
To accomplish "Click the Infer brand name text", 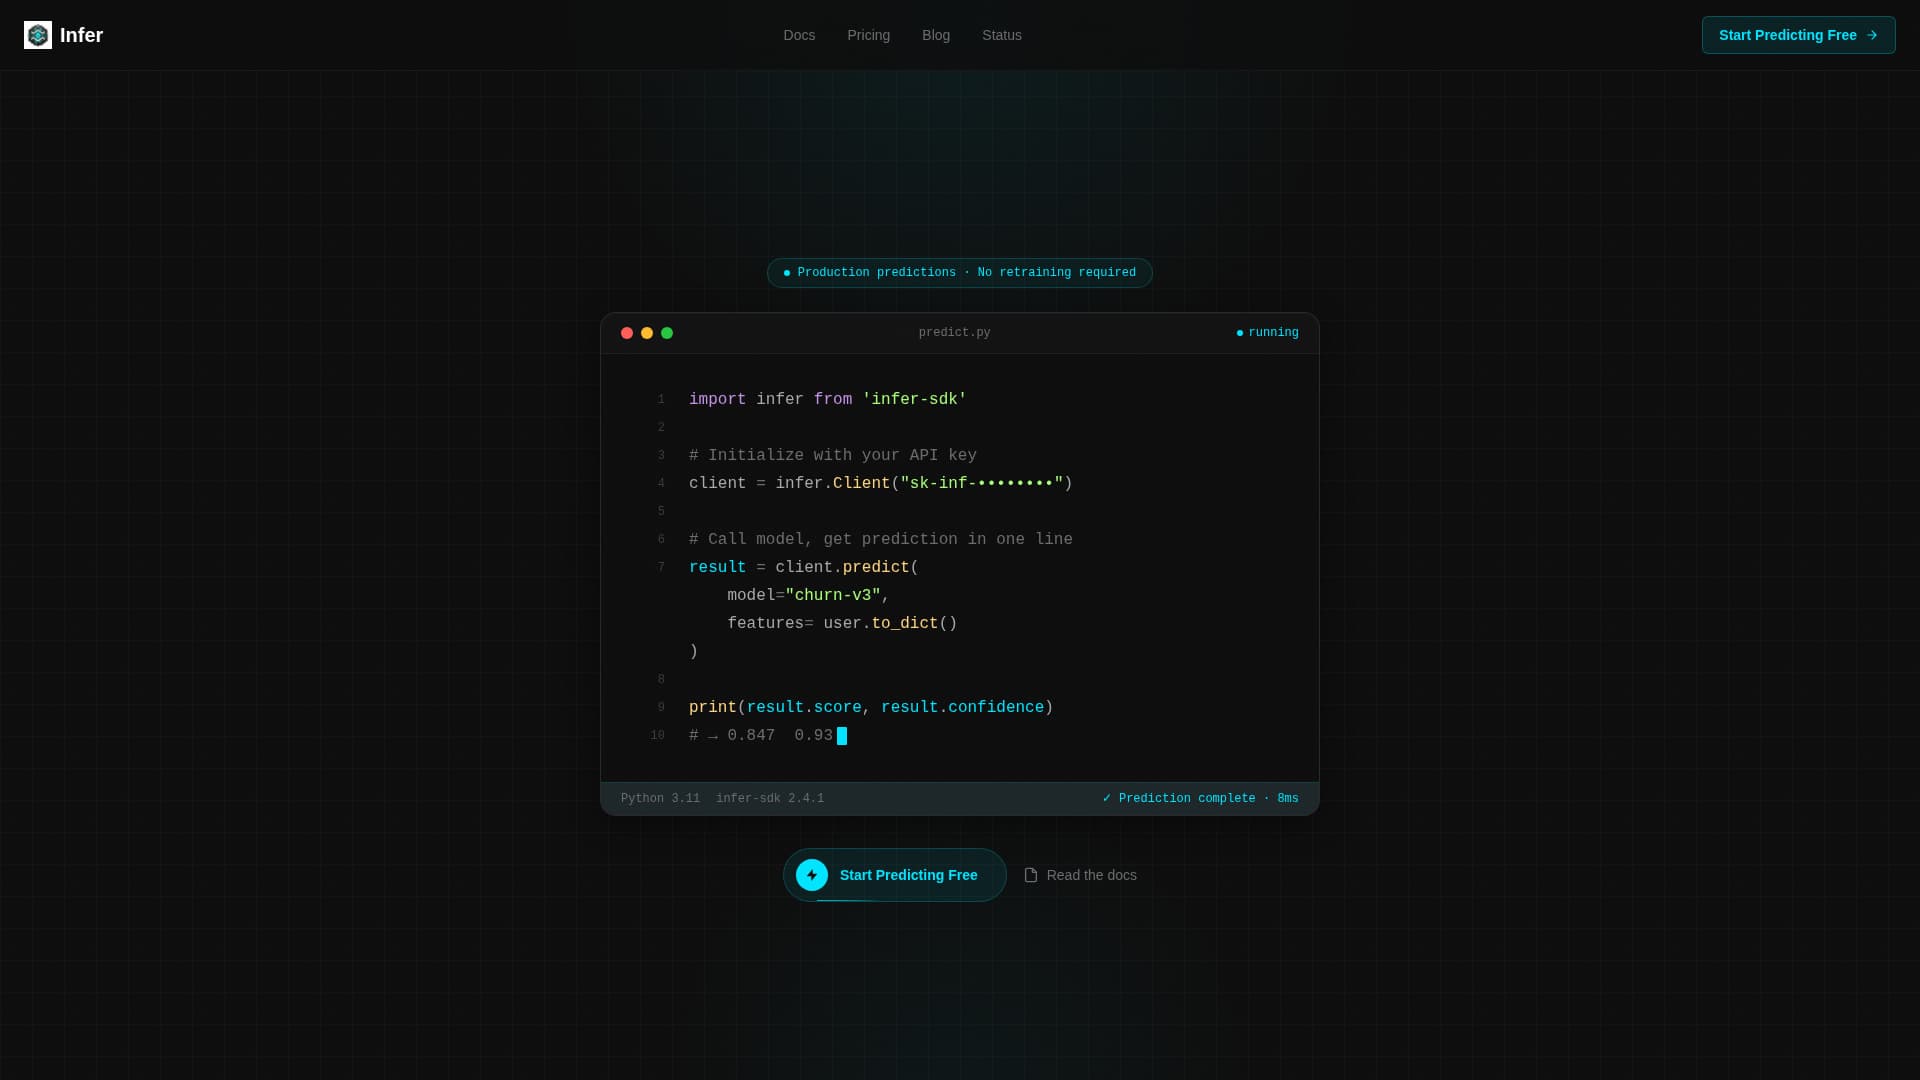I will point(81,35).
